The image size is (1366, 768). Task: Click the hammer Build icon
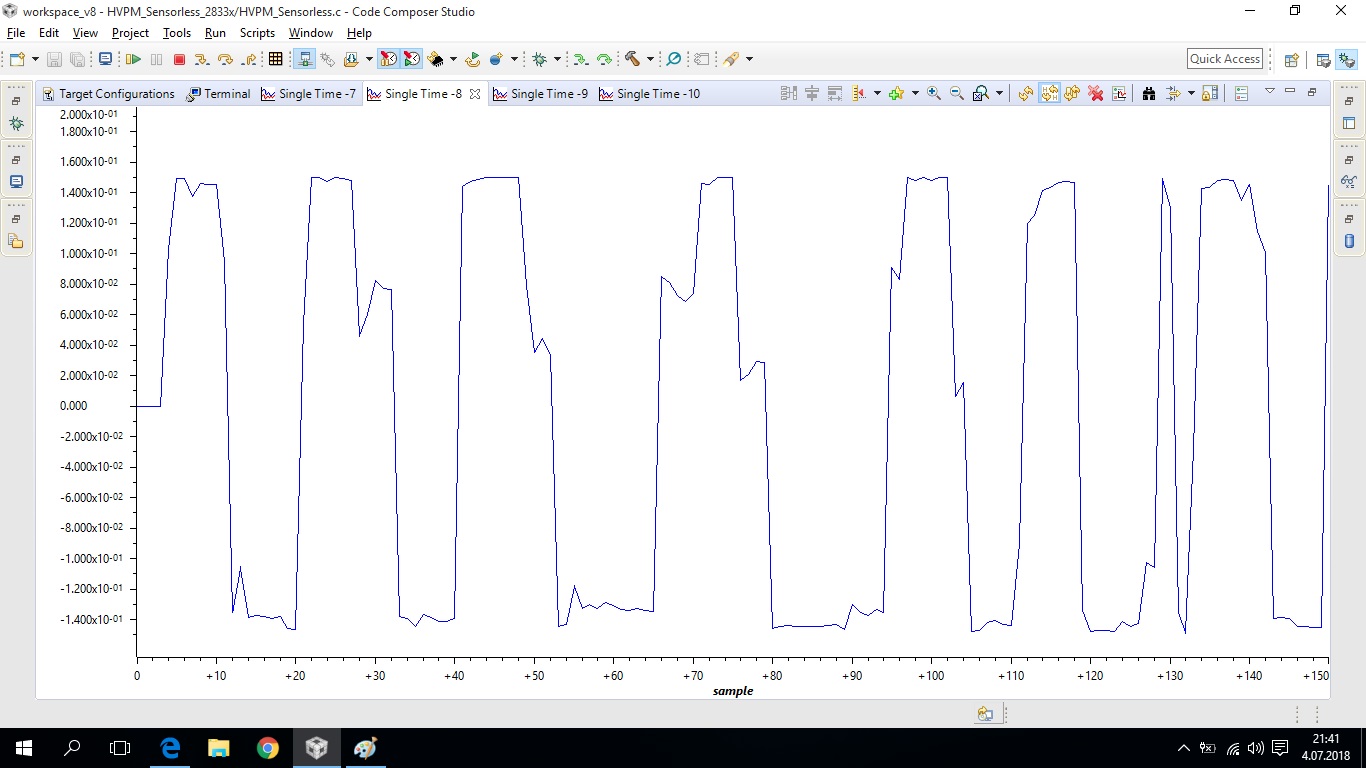point(632,60)
